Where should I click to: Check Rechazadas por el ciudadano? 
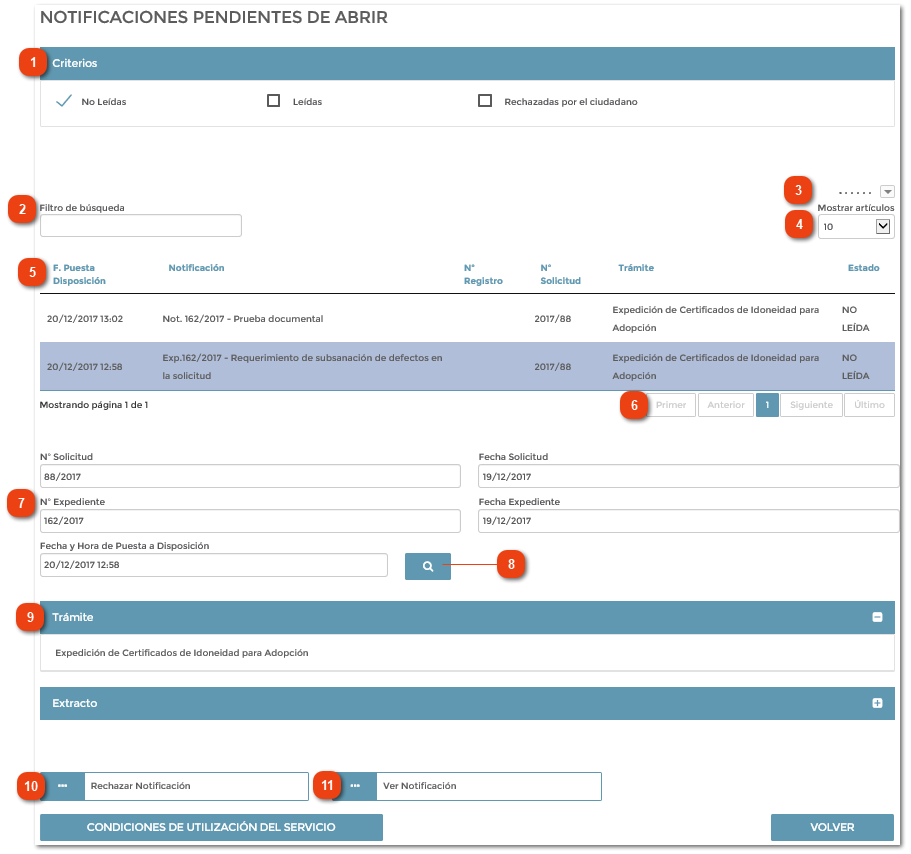pyautogui.click(x=486, y=99)
